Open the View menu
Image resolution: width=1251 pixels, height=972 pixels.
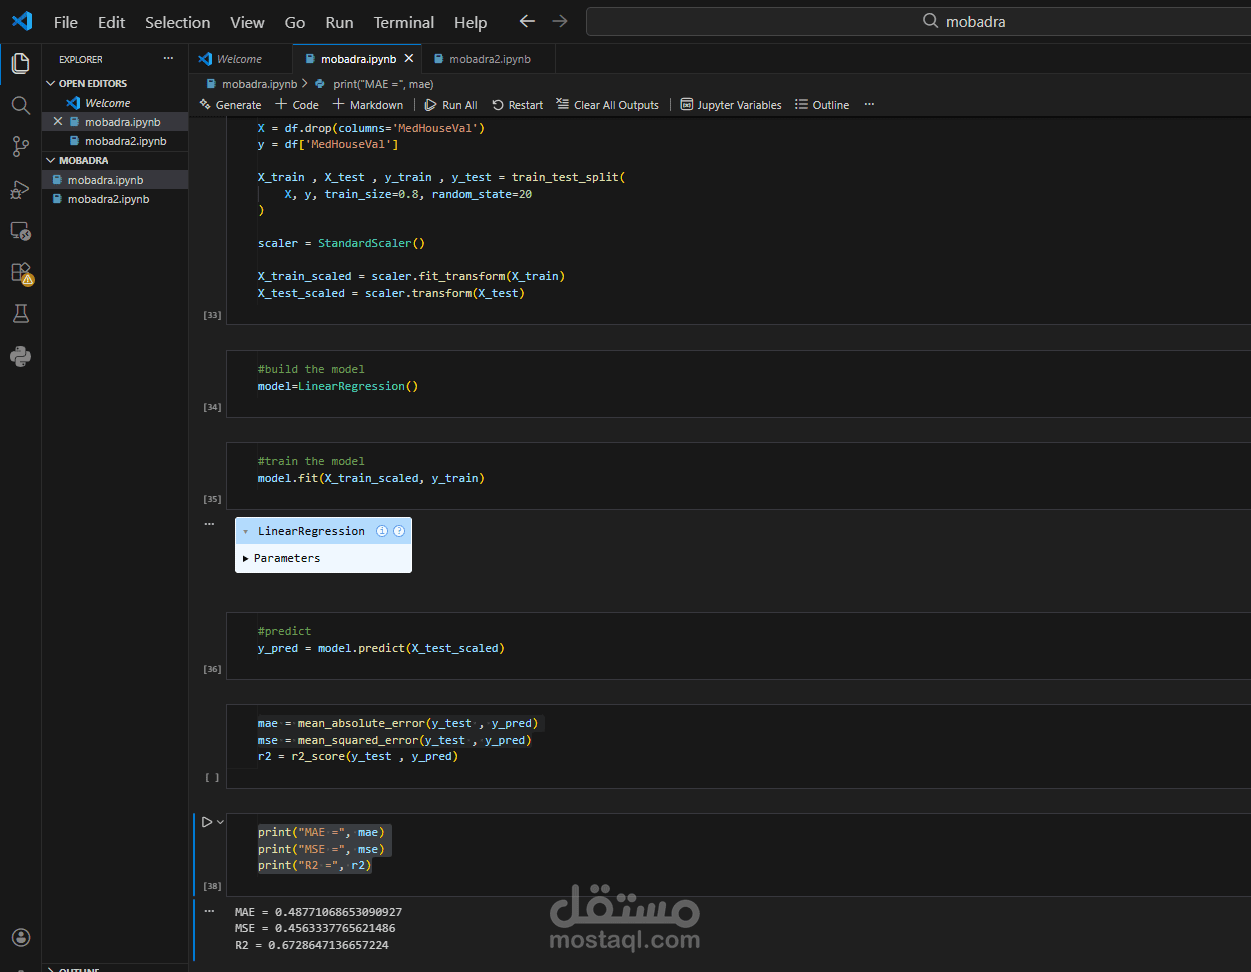click(x=247, y=22)
